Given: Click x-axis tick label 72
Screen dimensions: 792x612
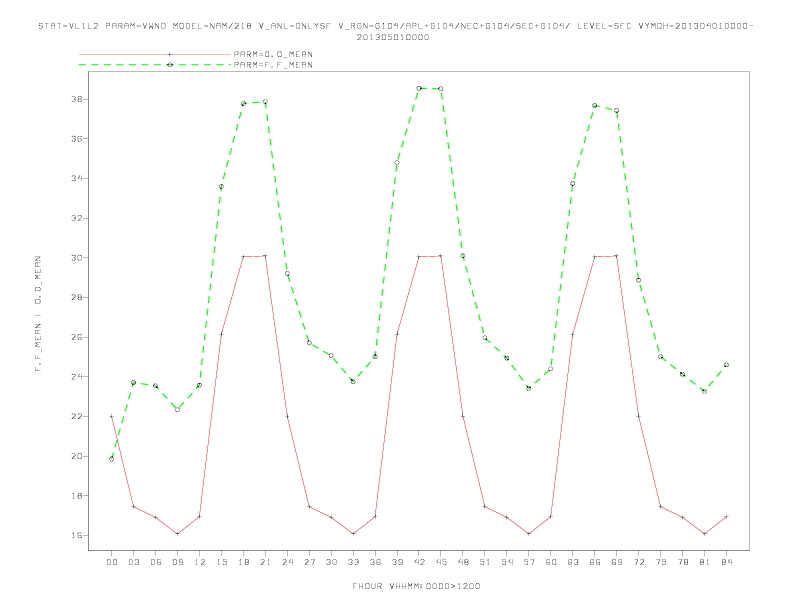Looking at the screenshot, I should coord(638,562).
